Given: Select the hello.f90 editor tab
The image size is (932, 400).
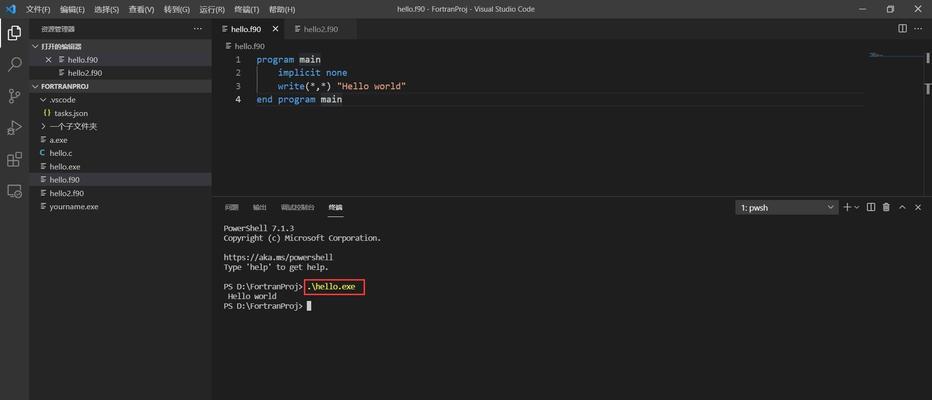Looking at the screenshot, I should click(x=246, y=29).
